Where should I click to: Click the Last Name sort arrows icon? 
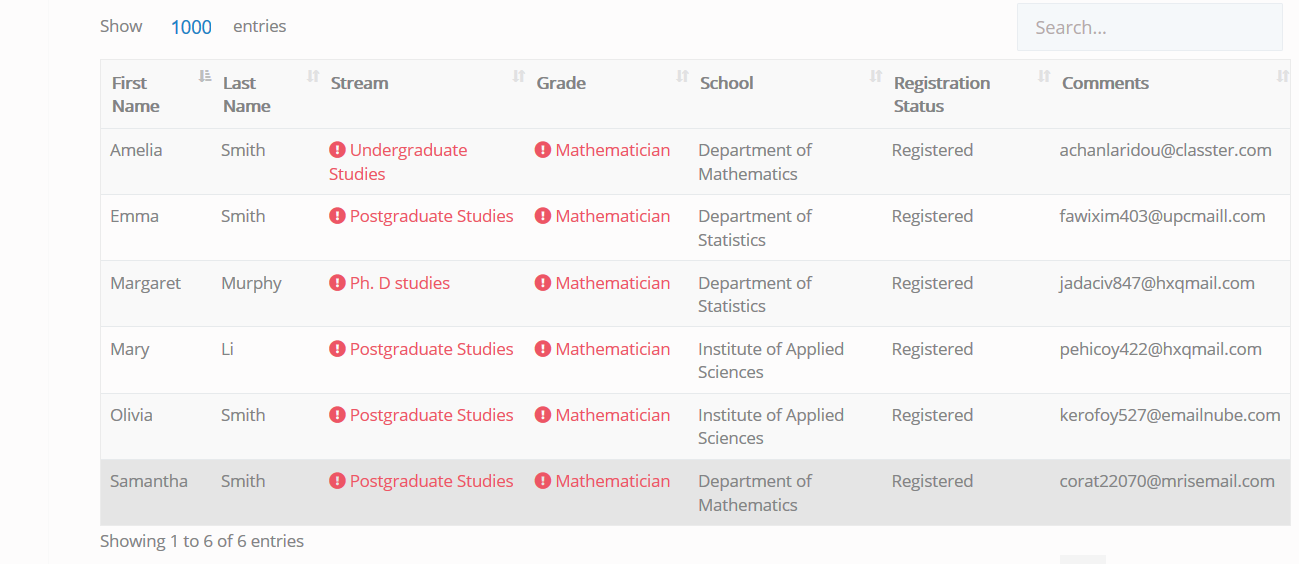pyautogui.click(x=313, y=76)
